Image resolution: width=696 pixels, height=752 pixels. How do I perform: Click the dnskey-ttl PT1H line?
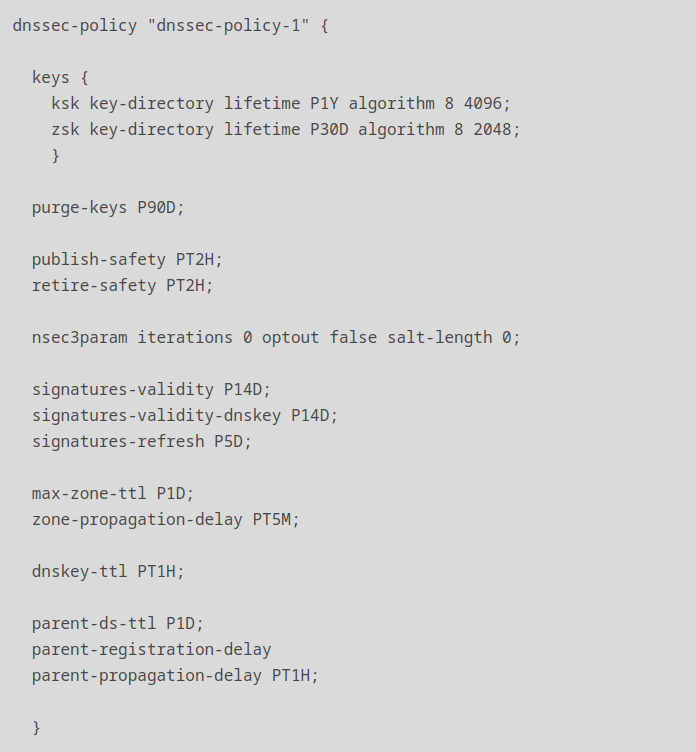pos(108,571)
